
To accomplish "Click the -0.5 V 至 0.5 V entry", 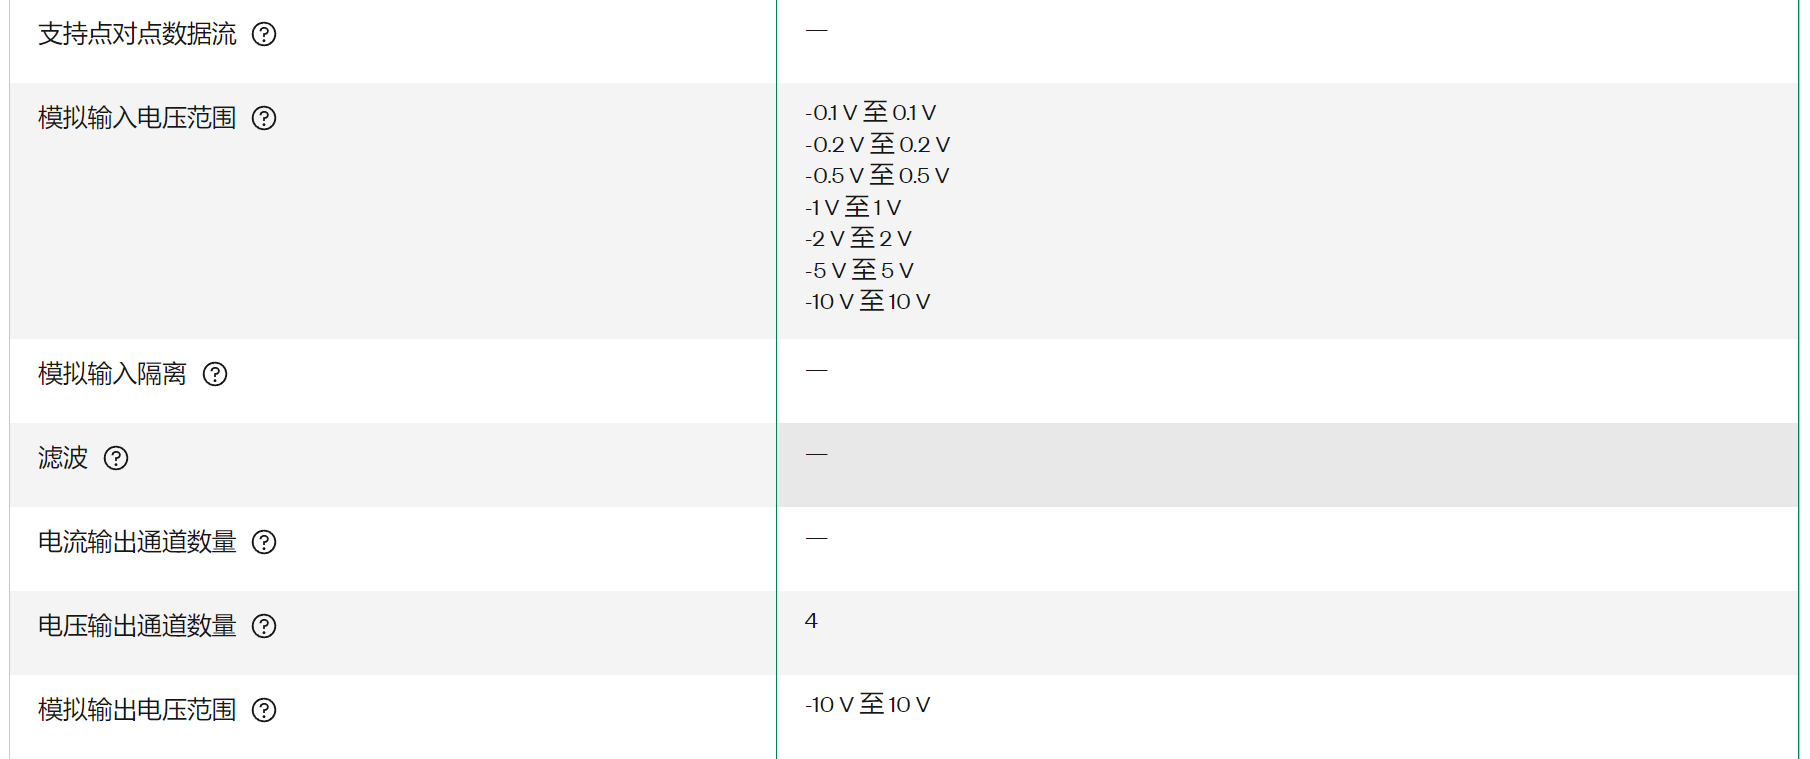I will [877, 175].
